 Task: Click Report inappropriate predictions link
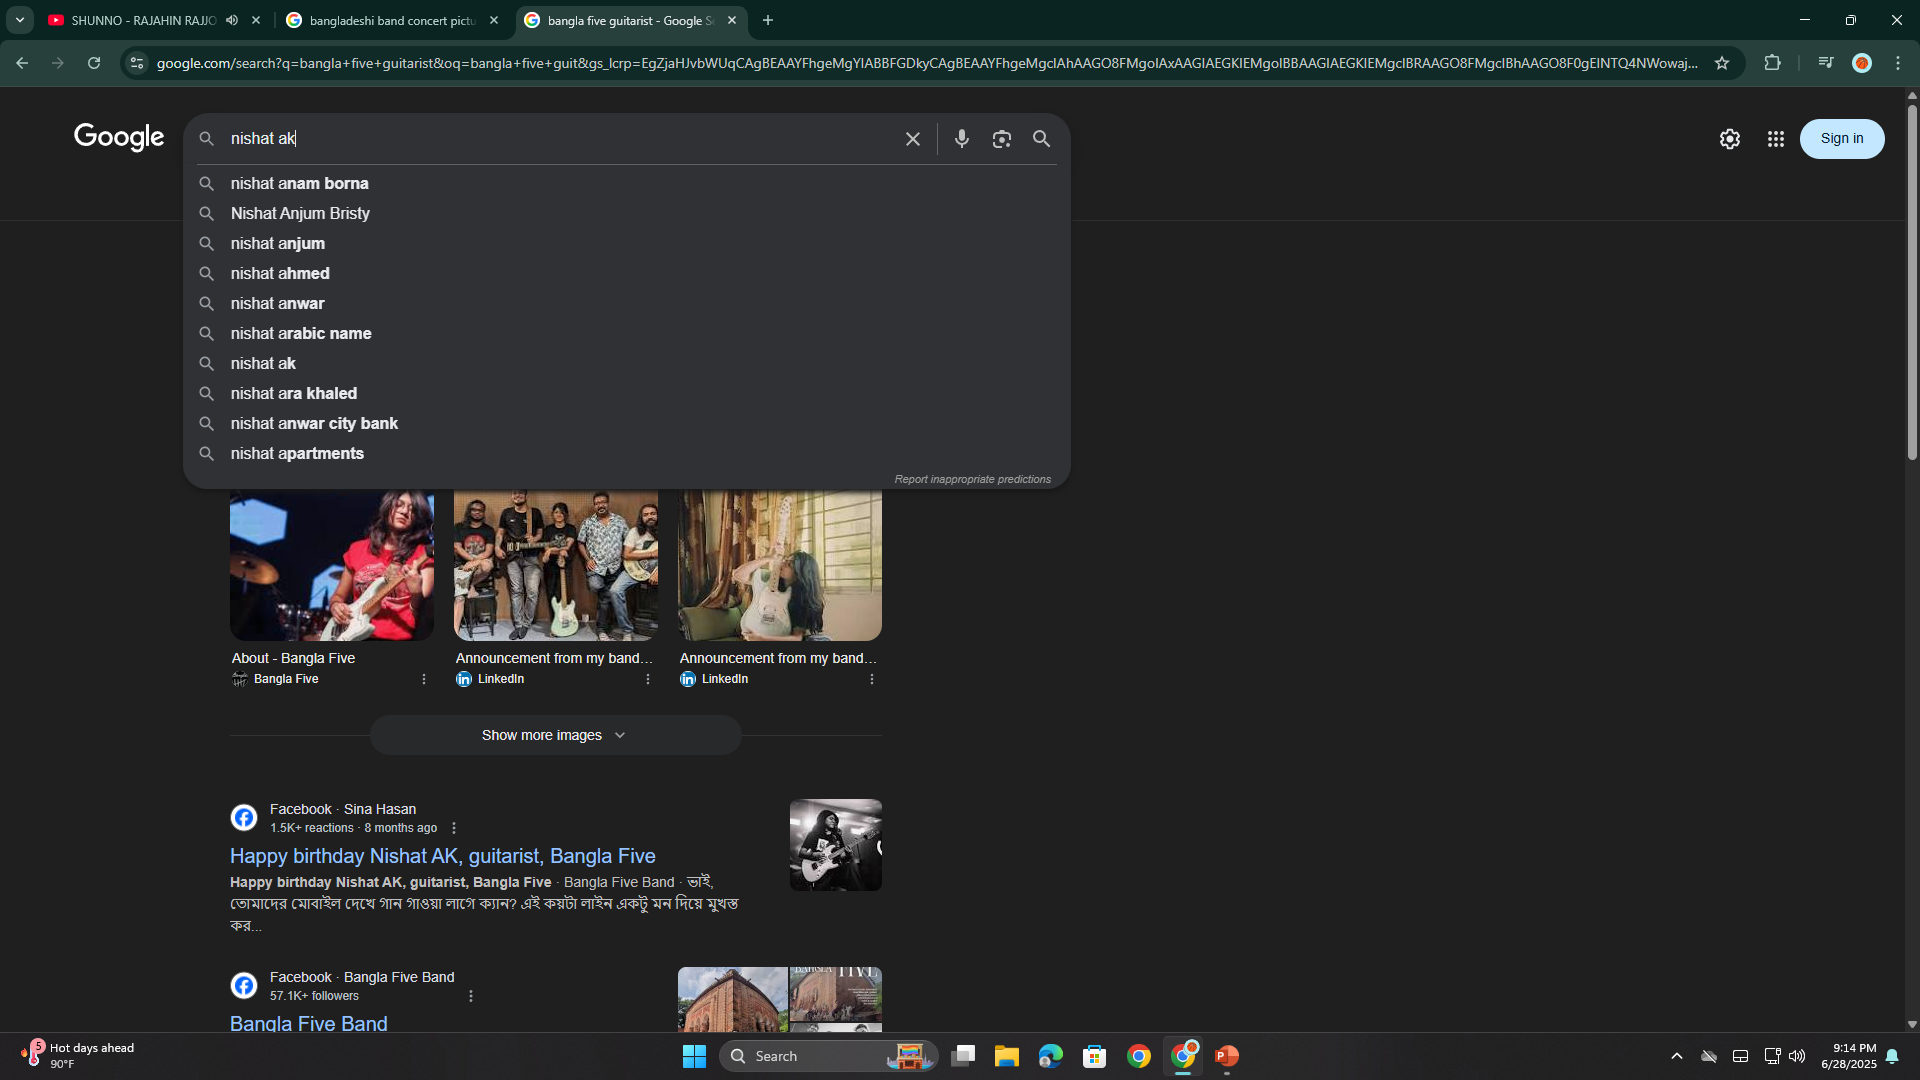(x=972, y=480)
